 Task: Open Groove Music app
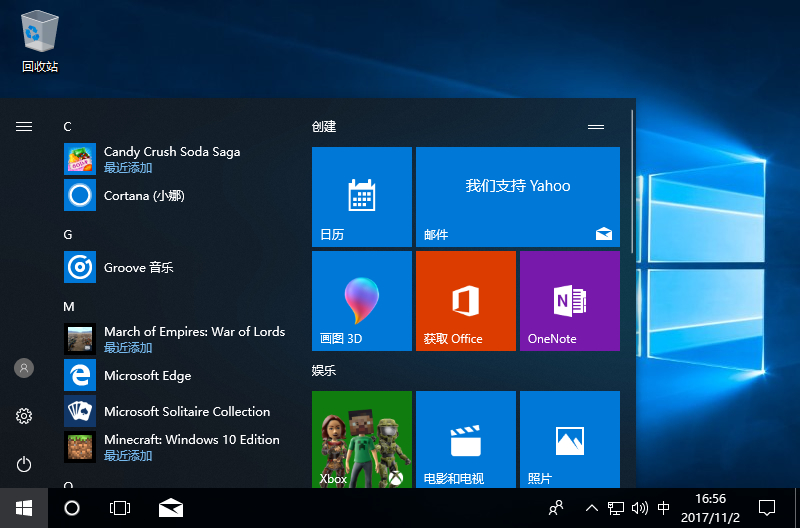tap(138, 268)
